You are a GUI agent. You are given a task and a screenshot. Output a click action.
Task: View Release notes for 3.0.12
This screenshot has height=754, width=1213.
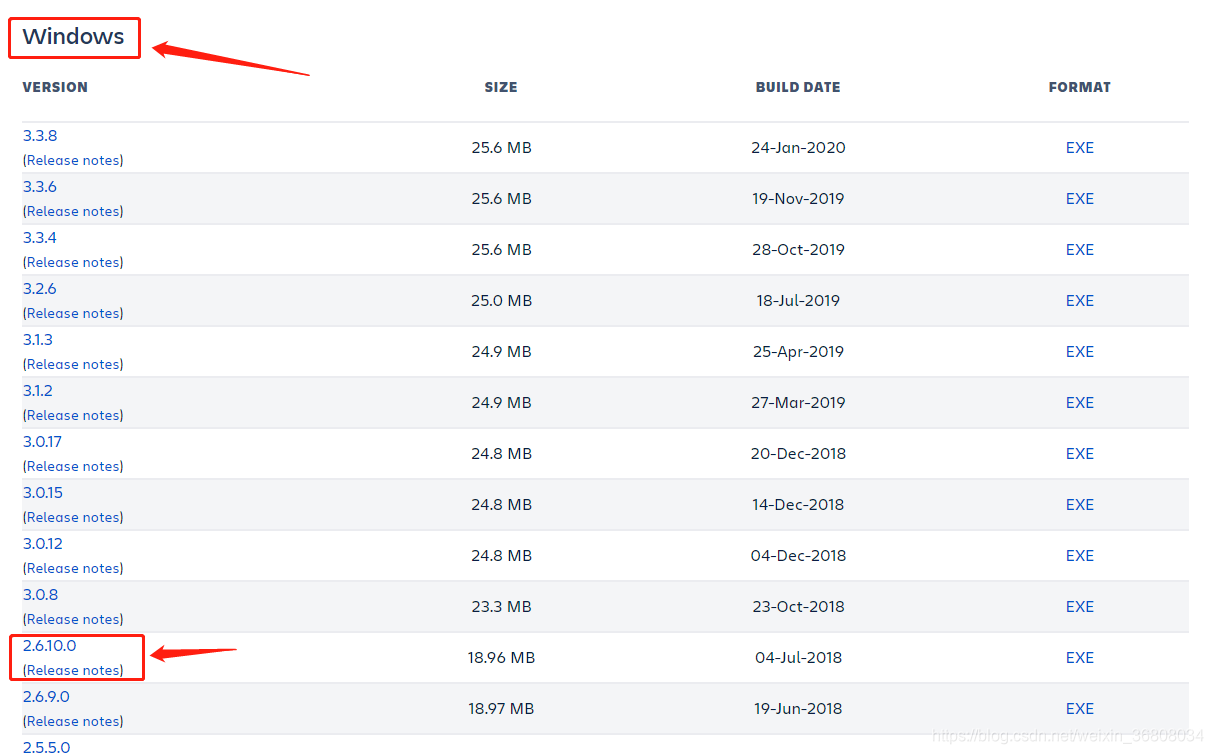pyautogui.click(x=73, y=568)
